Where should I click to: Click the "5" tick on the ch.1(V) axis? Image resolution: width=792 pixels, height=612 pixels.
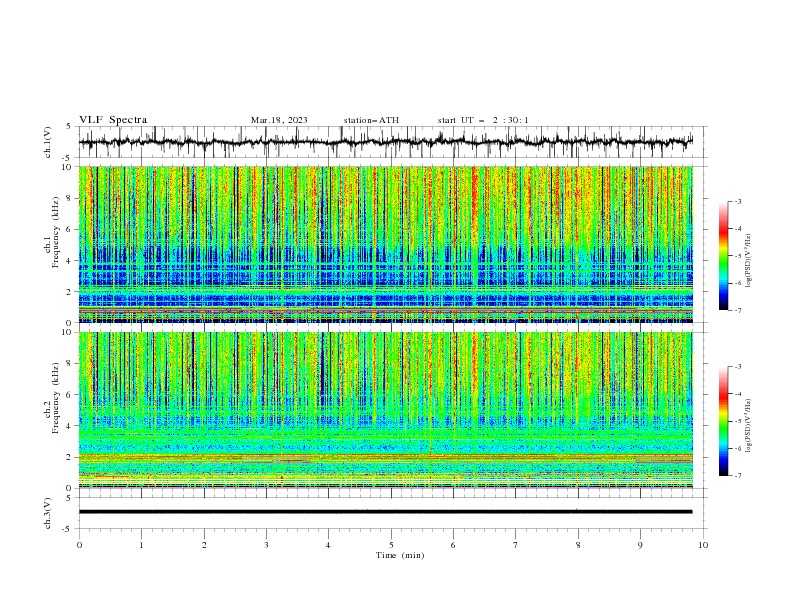(69, 126)
